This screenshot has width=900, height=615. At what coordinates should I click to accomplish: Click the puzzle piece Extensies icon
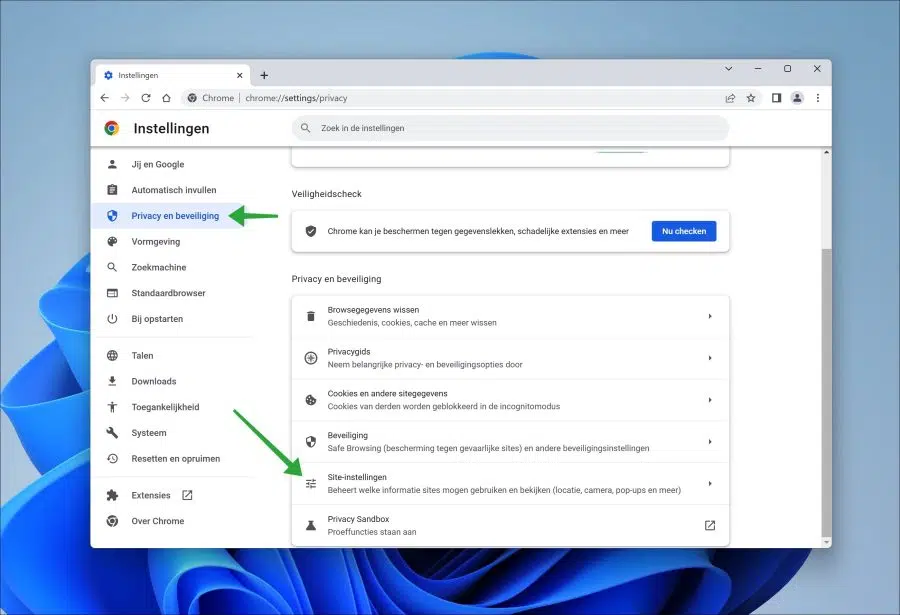112,496
